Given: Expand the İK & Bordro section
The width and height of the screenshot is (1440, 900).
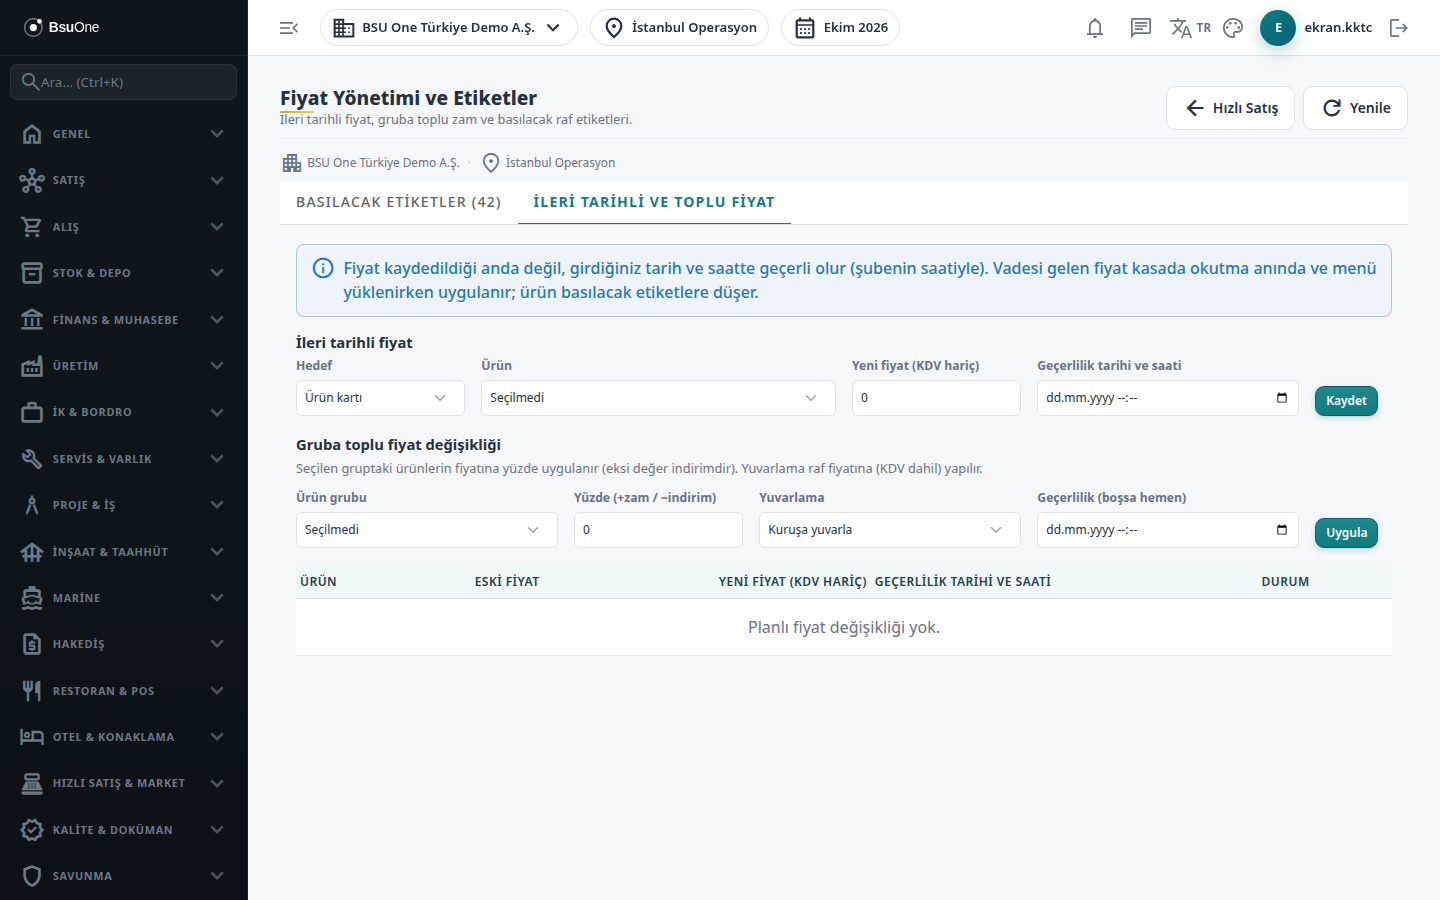Looking at the screenshot, I should pyautogui.click(x=124, y=412).
